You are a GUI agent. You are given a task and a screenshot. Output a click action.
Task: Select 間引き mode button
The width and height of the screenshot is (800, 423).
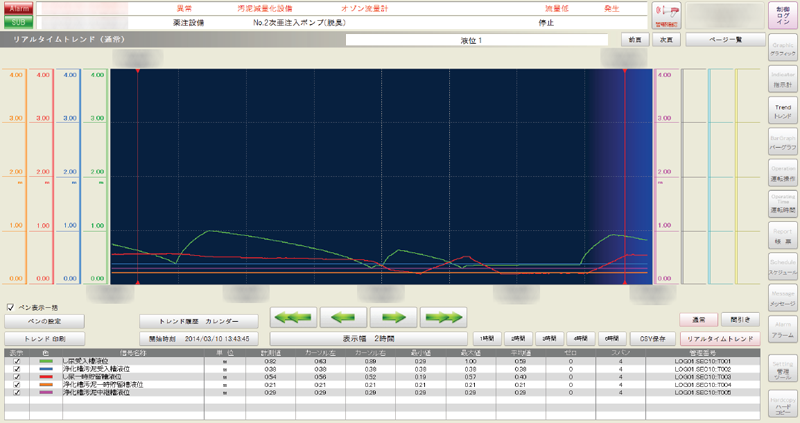pos(740,320)
